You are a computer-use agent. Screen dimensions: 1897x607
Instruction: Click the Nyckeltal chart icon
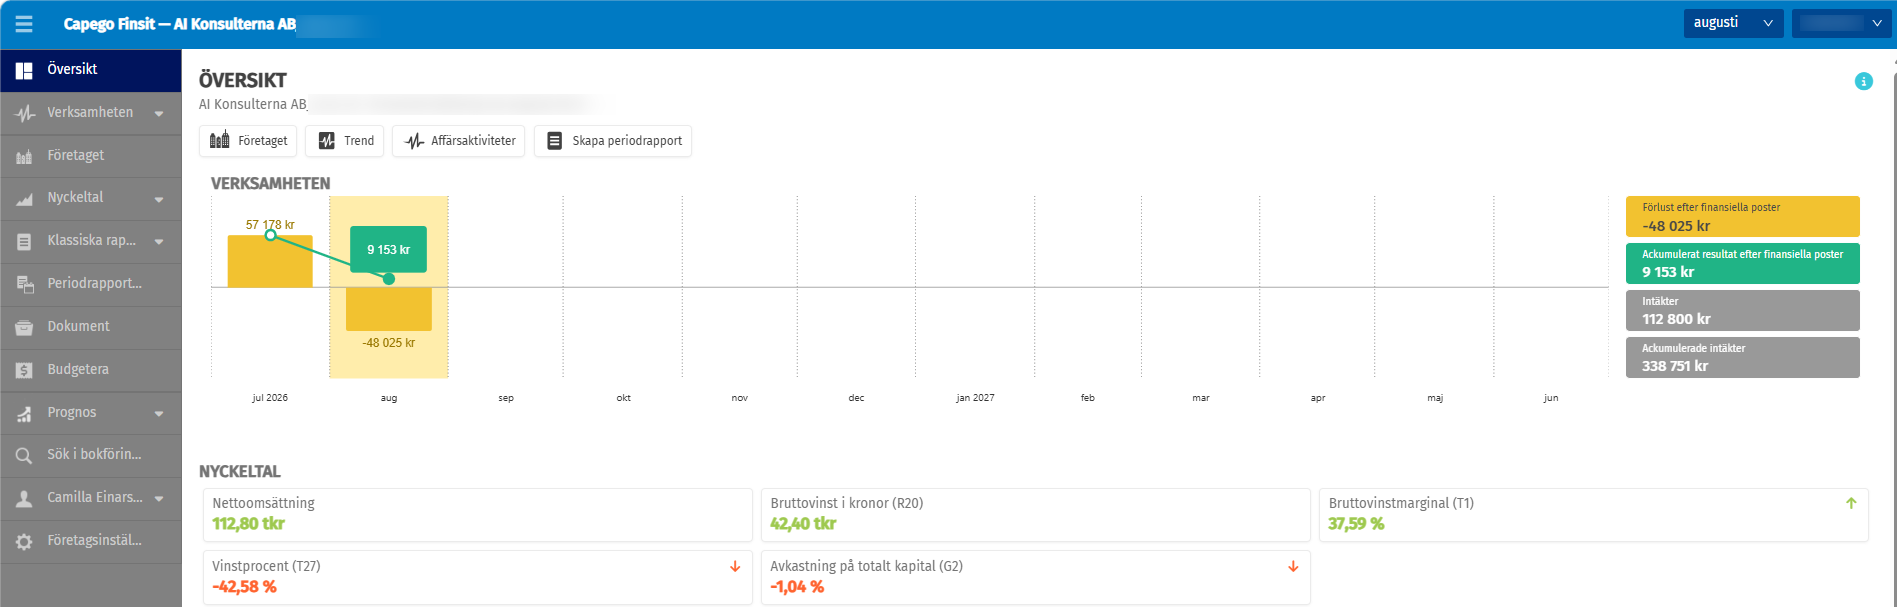click(x=24, y=199)
